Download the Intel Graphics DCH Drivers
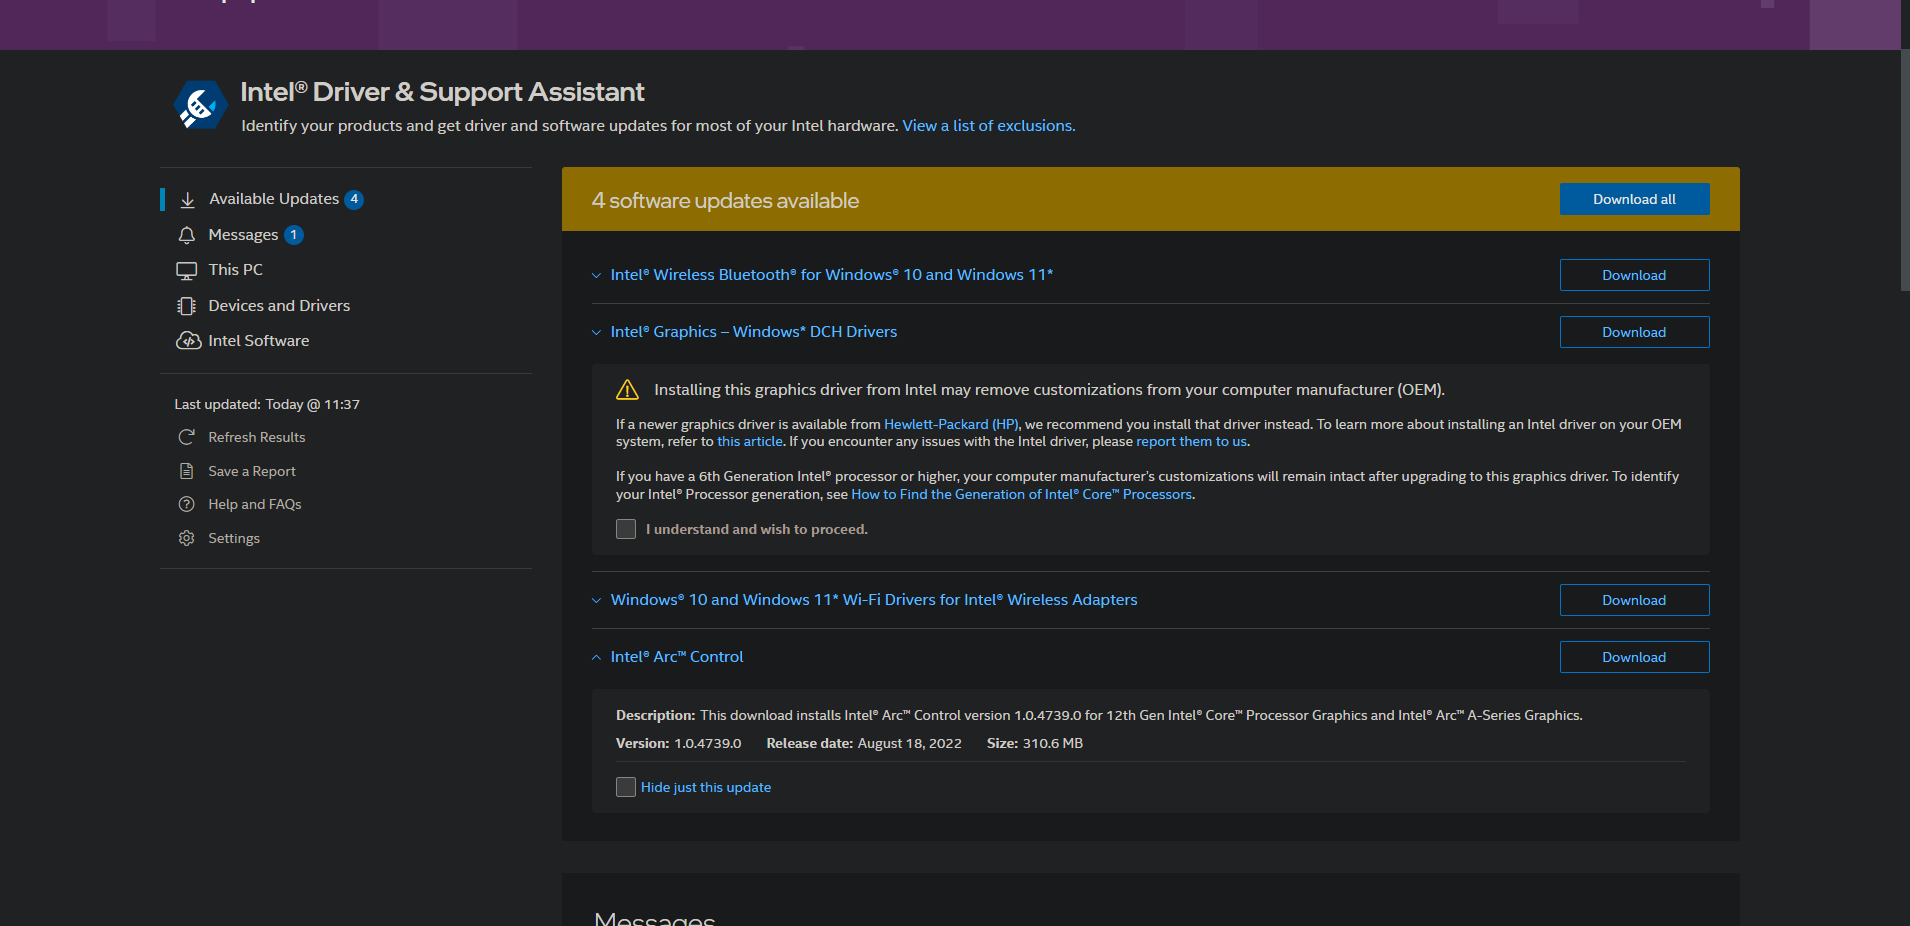1910x926 pixels. tap(1634, 332)
